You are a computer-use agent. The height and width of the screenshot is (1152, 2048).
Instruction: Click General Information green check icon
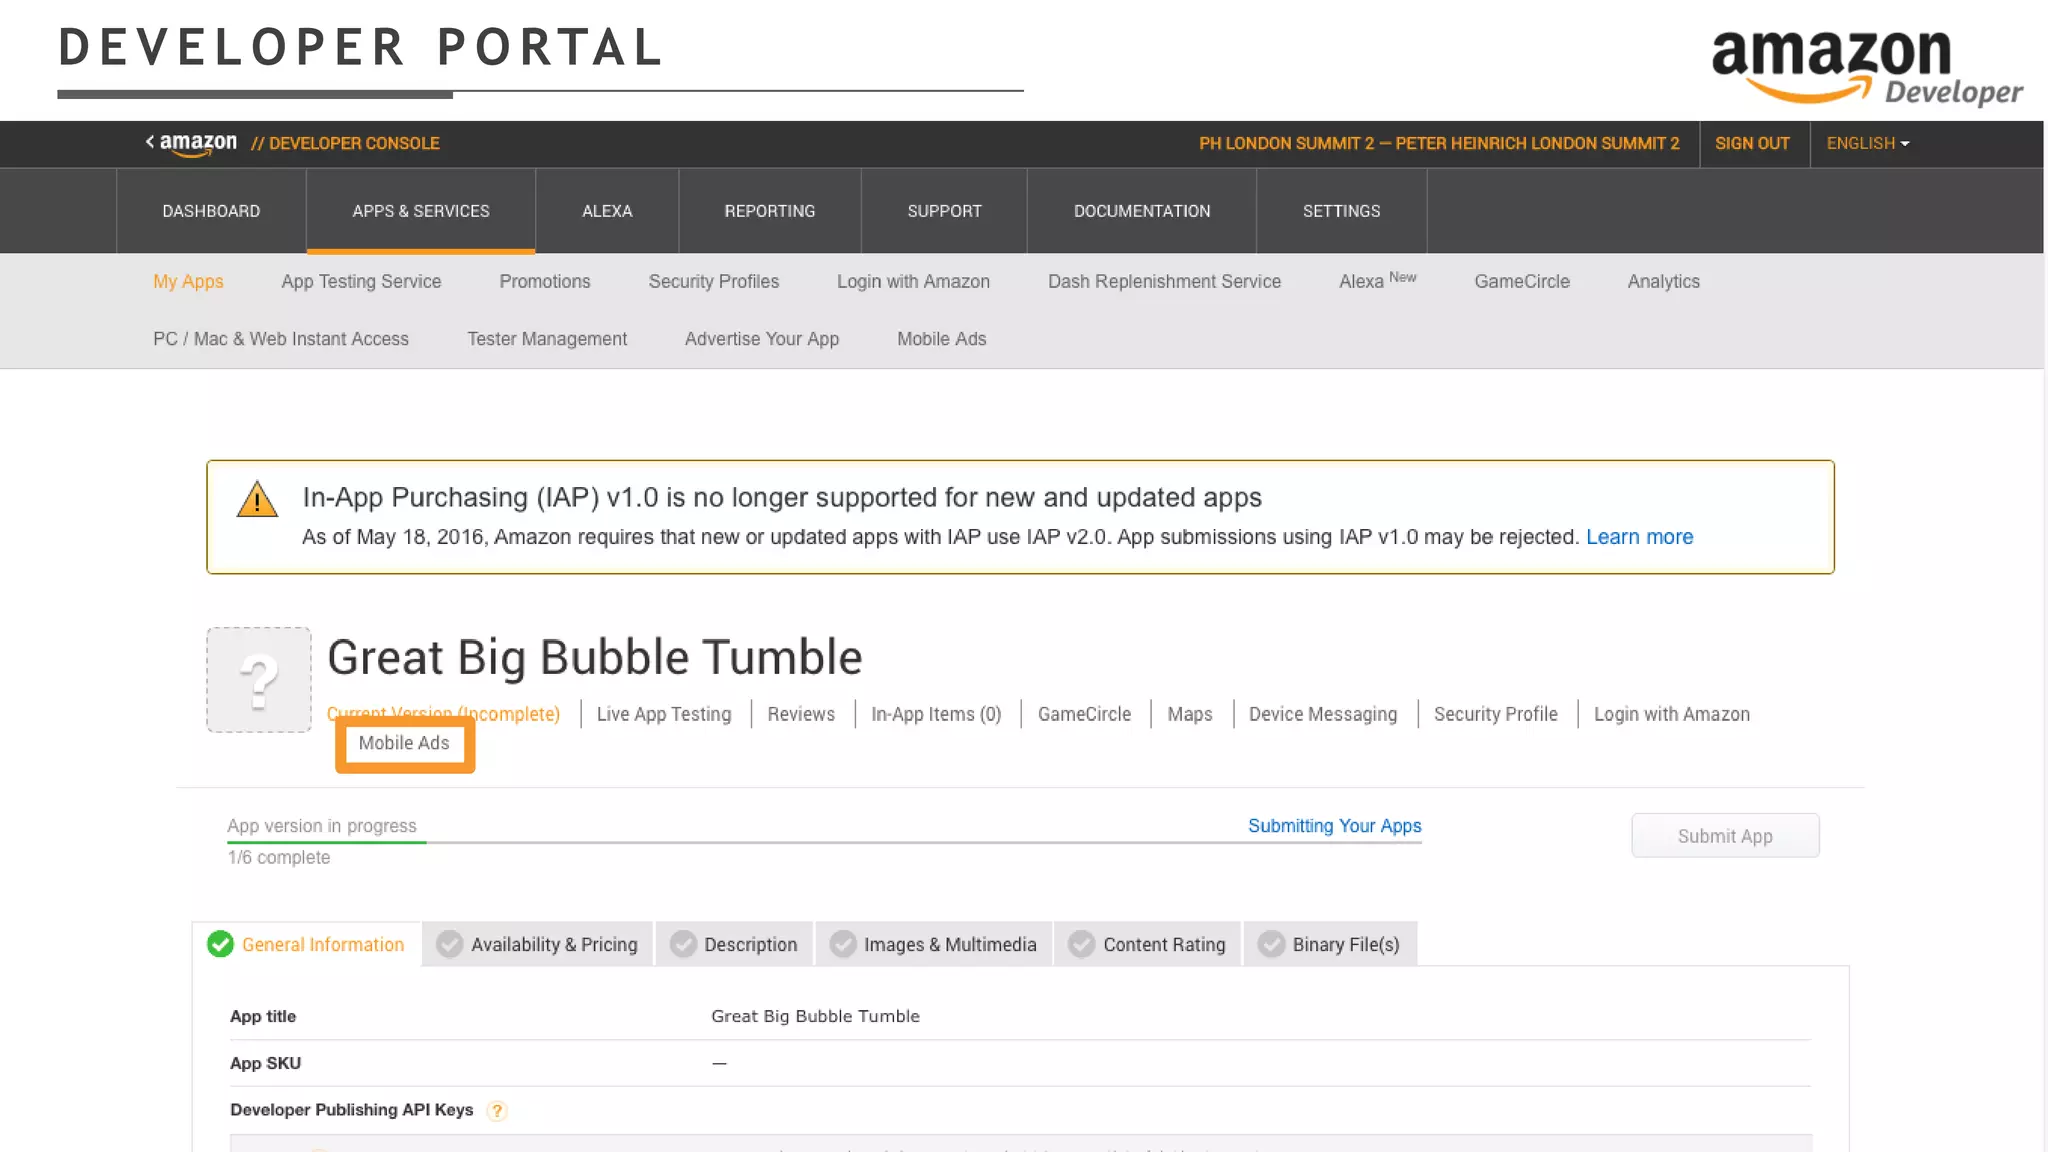pyautogui.click(x=220, y=944)
